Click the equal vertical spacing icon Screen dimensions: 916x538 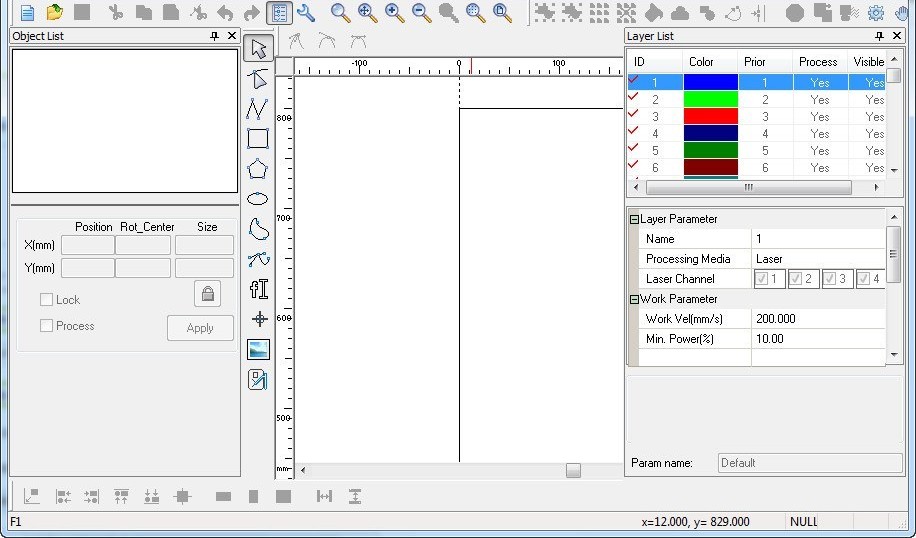point(355,497)
